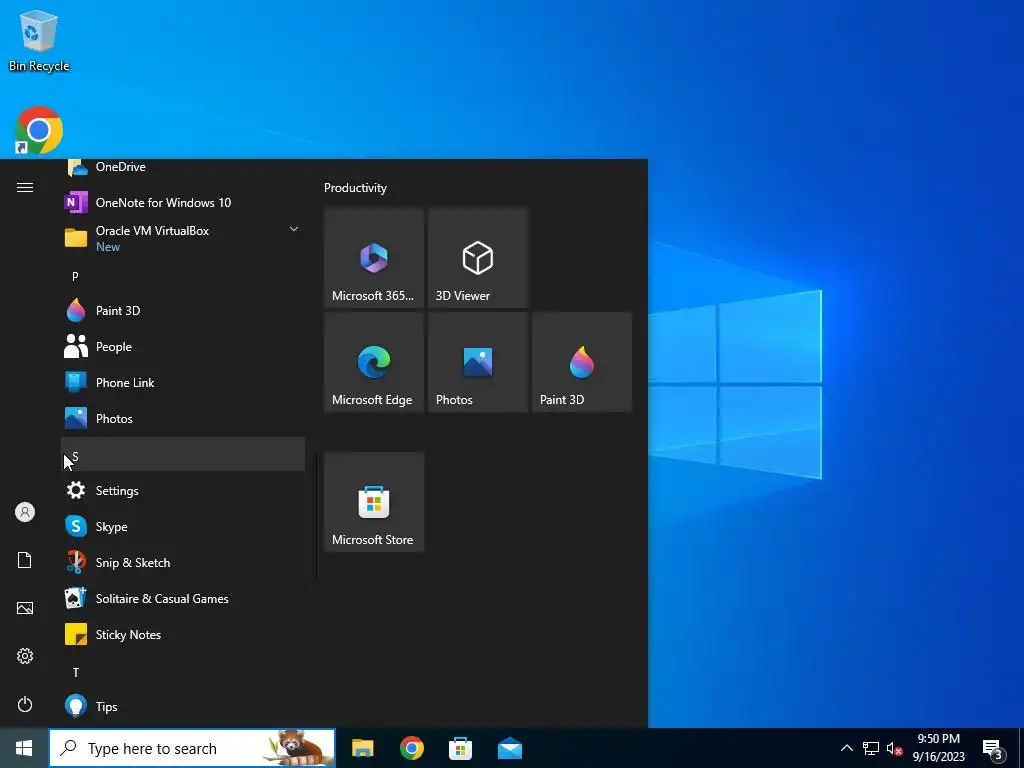Image resolution: width=1024 pixels, height=768 pixels.
Task: Expand the Oracle VM VirtualBox folder
Action: [294, 229]
